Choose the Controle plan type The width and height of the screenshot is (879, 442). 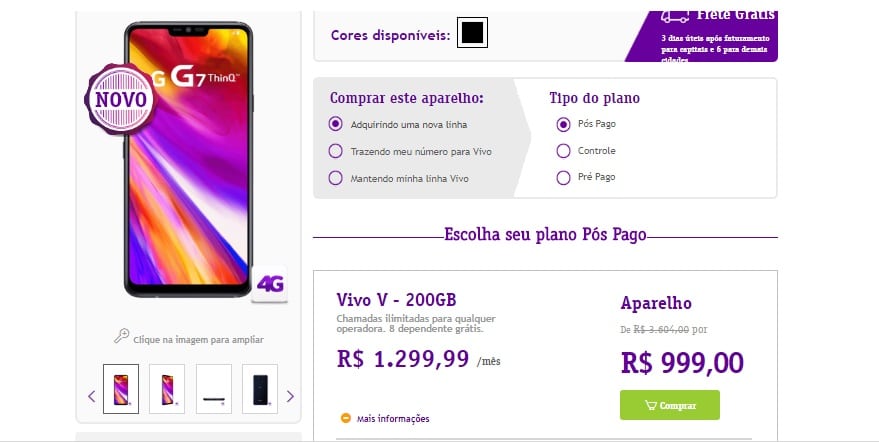point(563,151)
